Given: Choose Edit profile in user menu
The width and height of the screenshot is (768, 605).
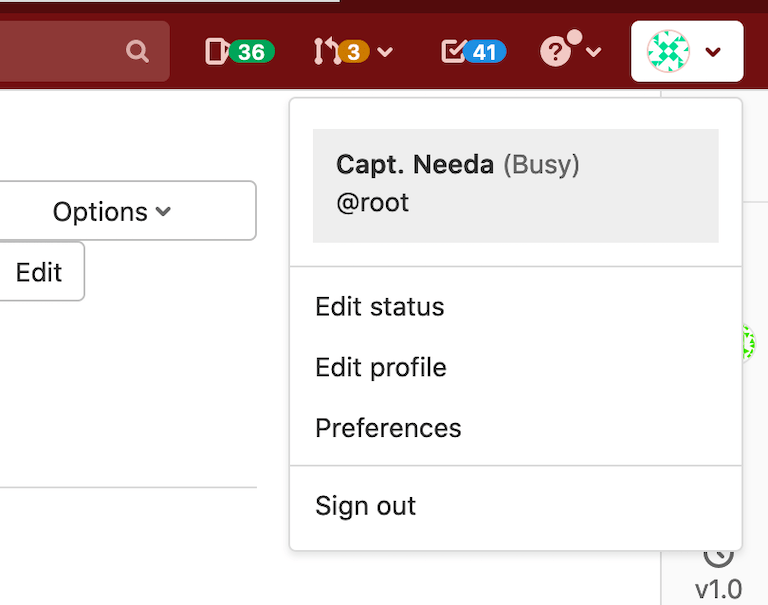Looking at the screenshot, I should pyautogui.click(x=380, y=367).
